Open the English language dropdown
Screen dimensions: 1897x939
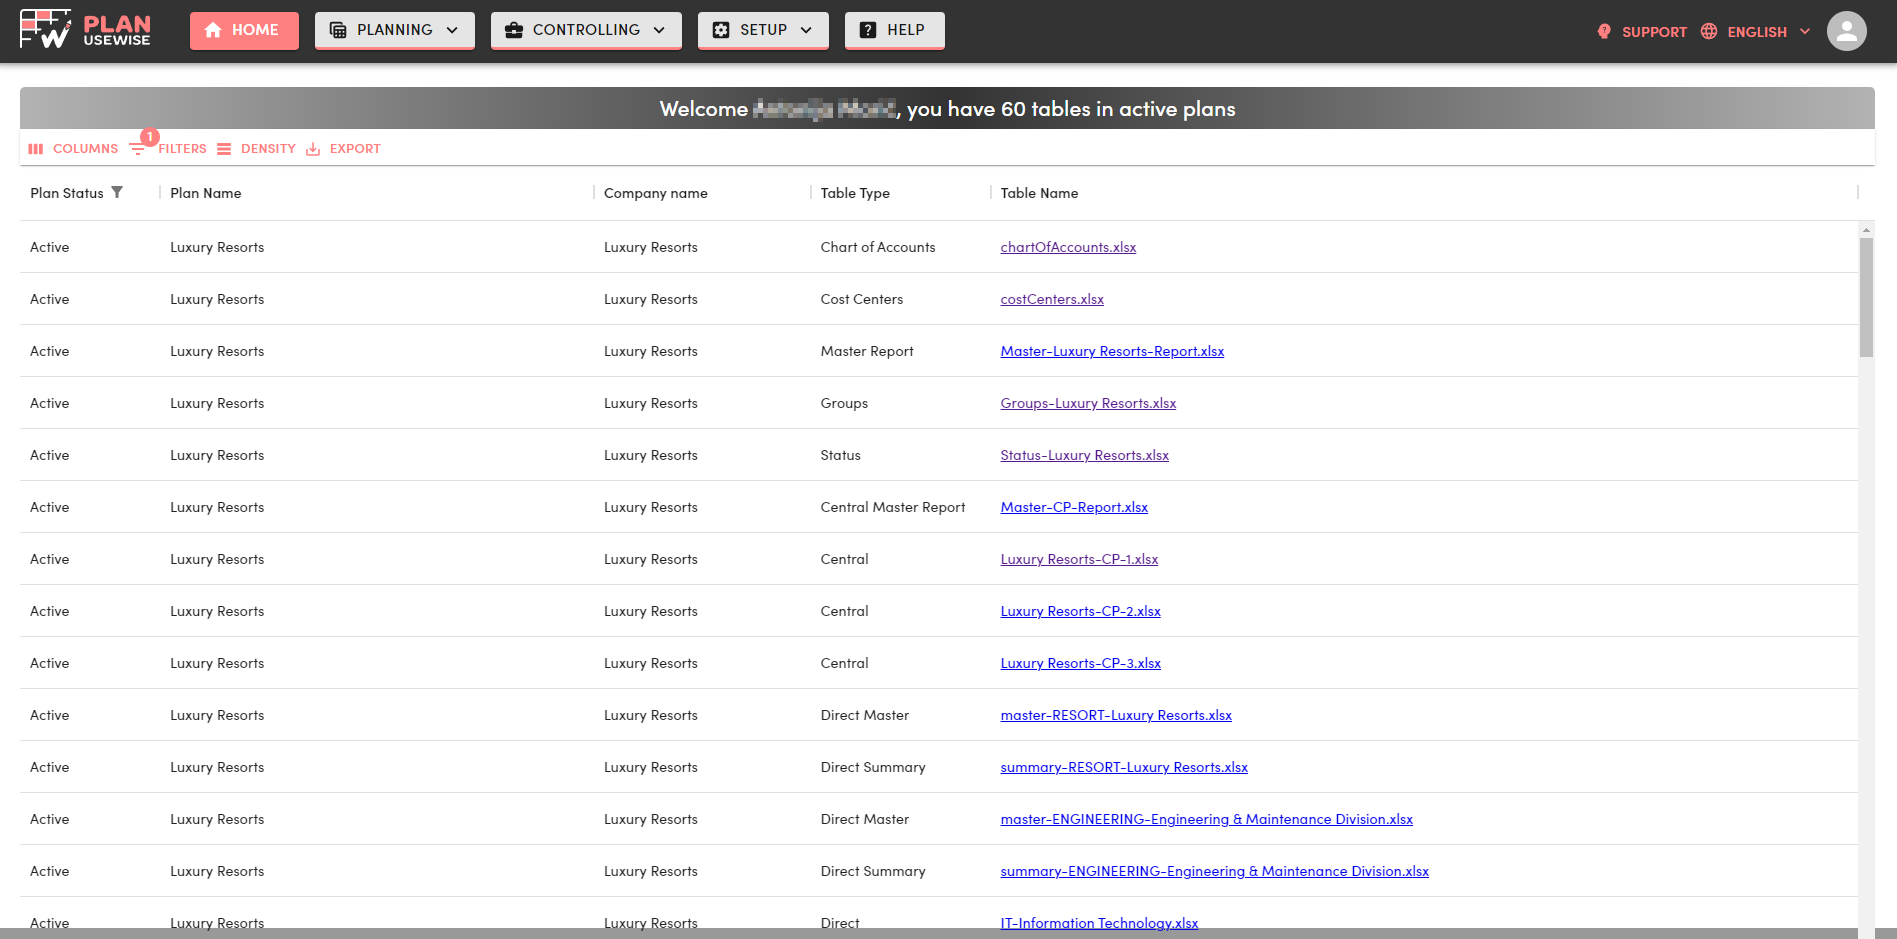click(1768, 32)
